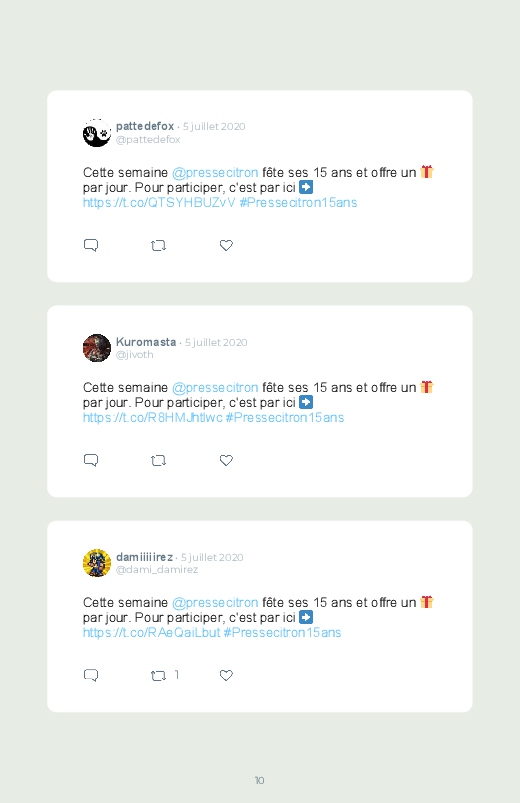Click reply icon on Kuromasta's tweet
The height and width of the screenshot is (803, 520).
(x=91, y=460)
